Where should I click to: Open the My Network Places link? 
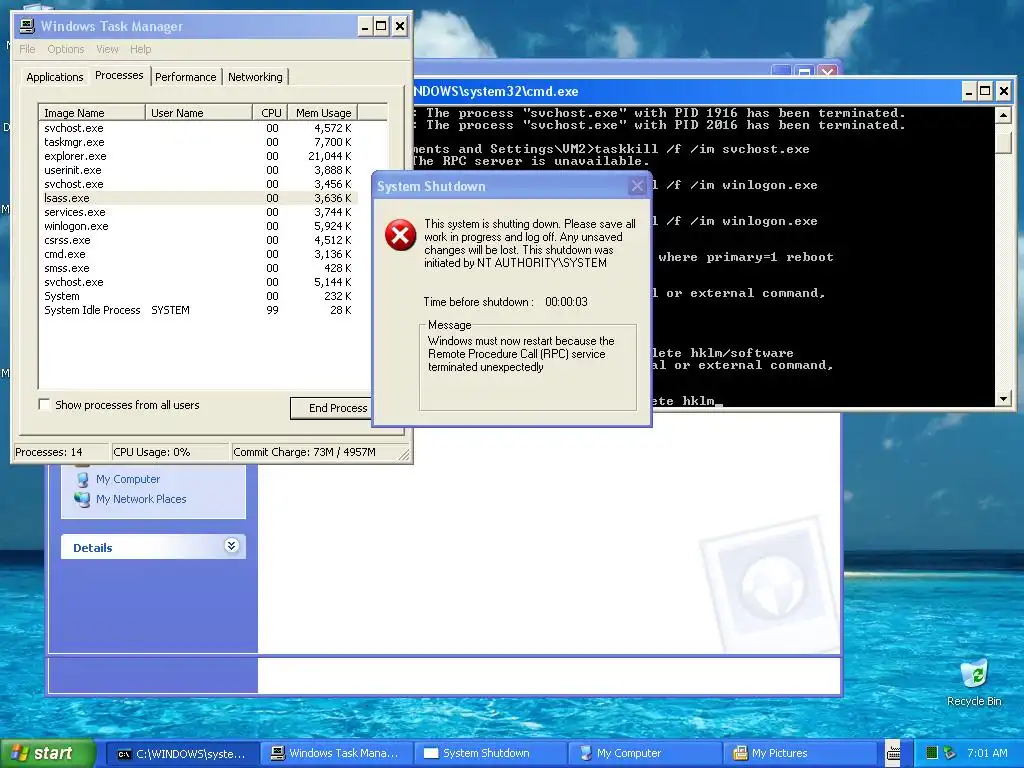(141, 499)
